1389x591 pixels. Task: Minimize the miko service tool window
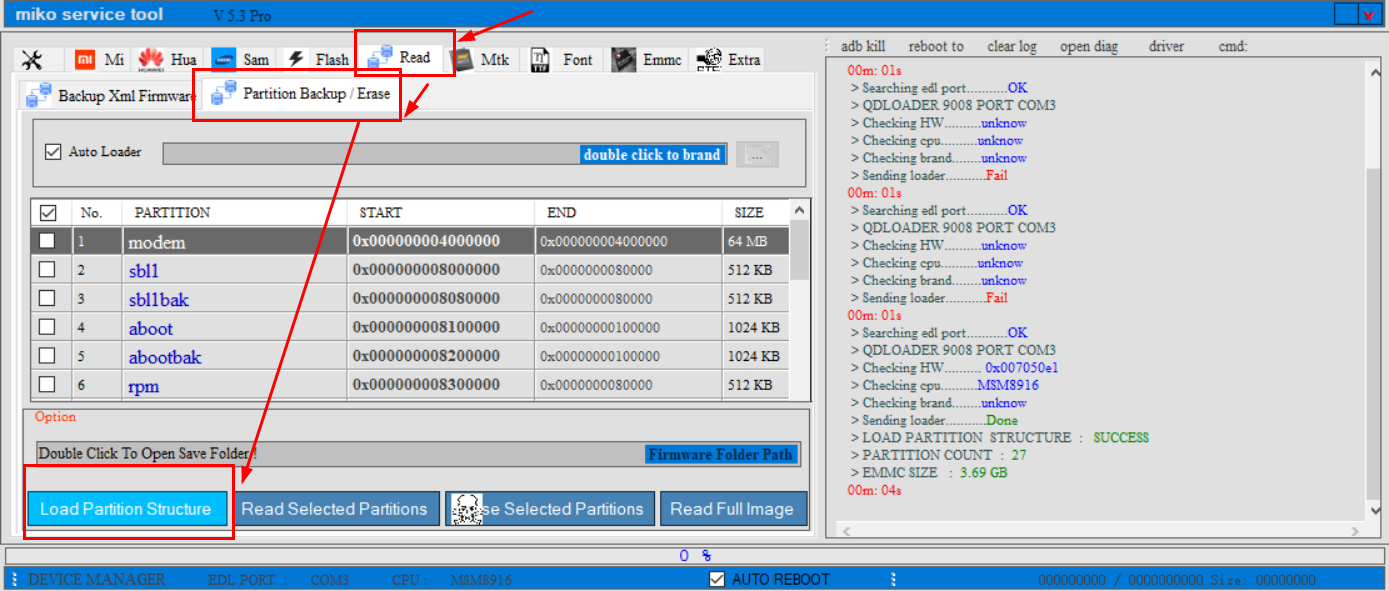click(1346, 14)
